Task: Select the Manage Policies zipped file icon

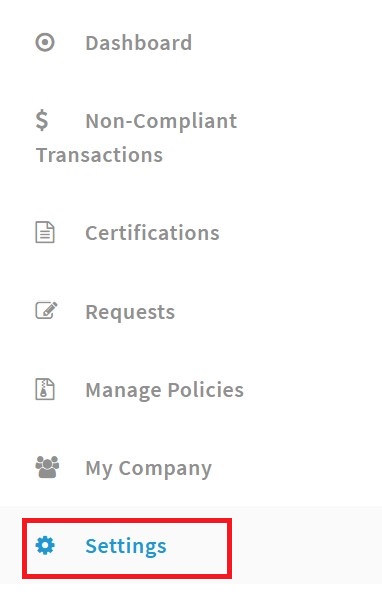Action: (45, 389)
